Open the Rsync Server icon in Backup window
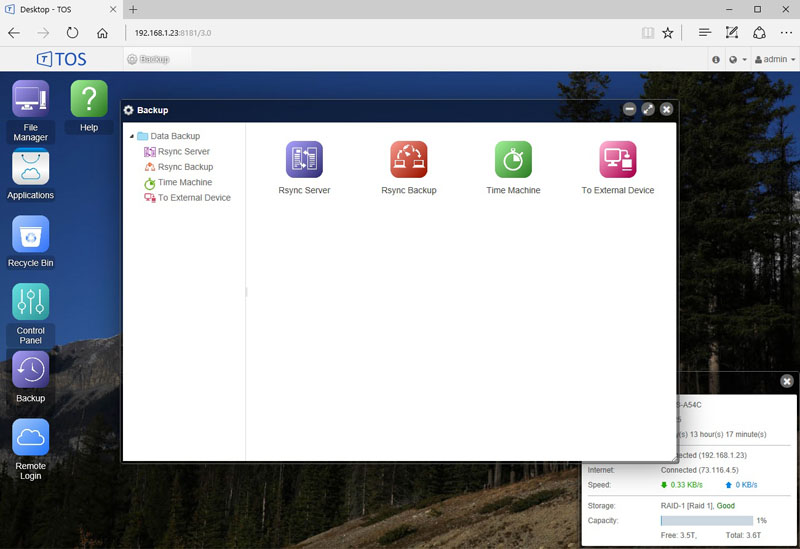The image size is (800, 549). click(x=304, y=160)
